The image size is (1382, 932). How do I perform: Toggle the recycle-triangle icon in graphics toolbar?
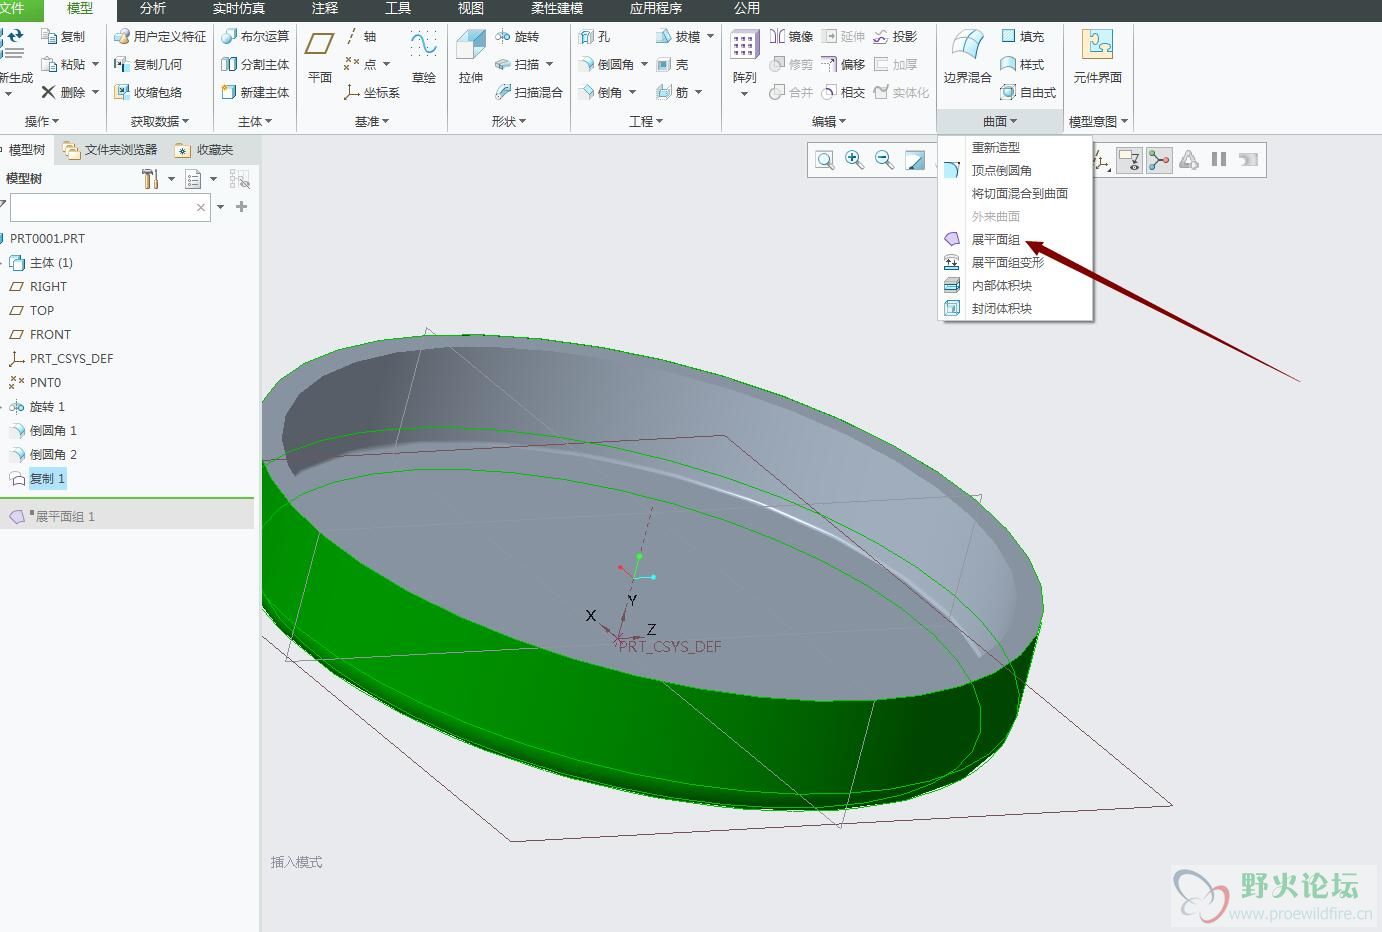pos(1189,160)
